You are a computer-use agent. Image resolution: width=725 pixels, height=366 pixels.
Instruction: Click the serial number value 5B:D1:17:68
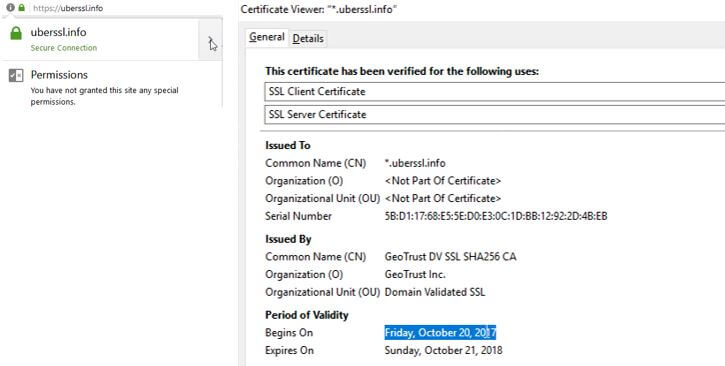click(496, 216)
